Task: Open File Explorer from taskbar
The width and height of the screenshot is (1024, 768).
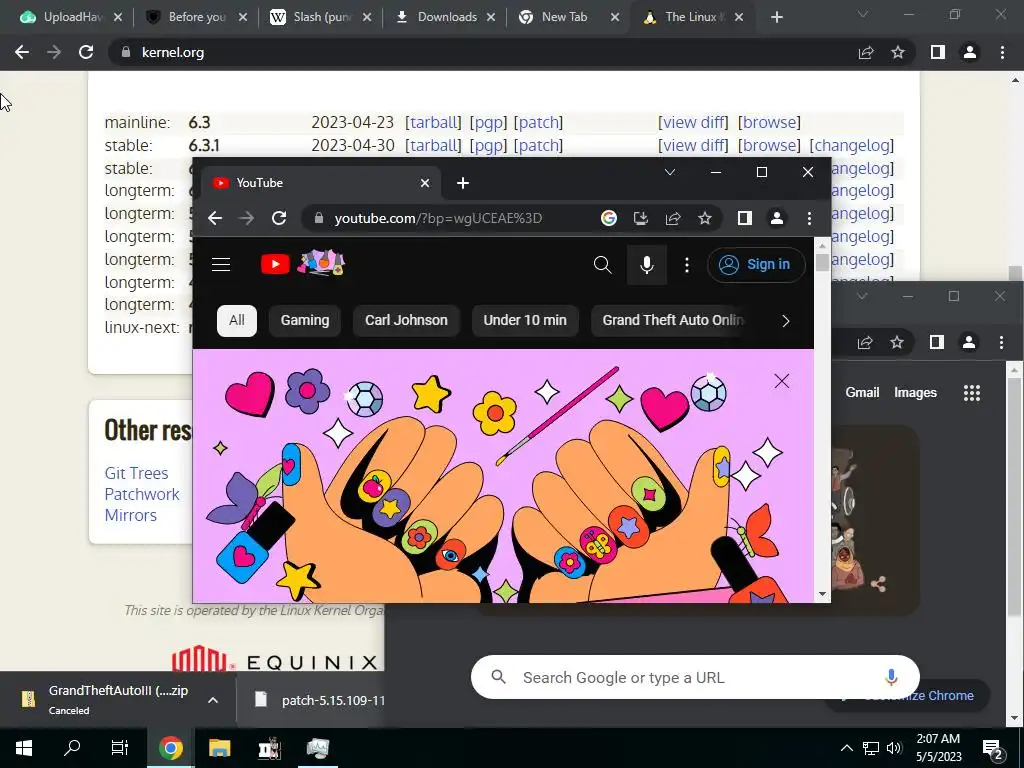Action: pos(219,748)
